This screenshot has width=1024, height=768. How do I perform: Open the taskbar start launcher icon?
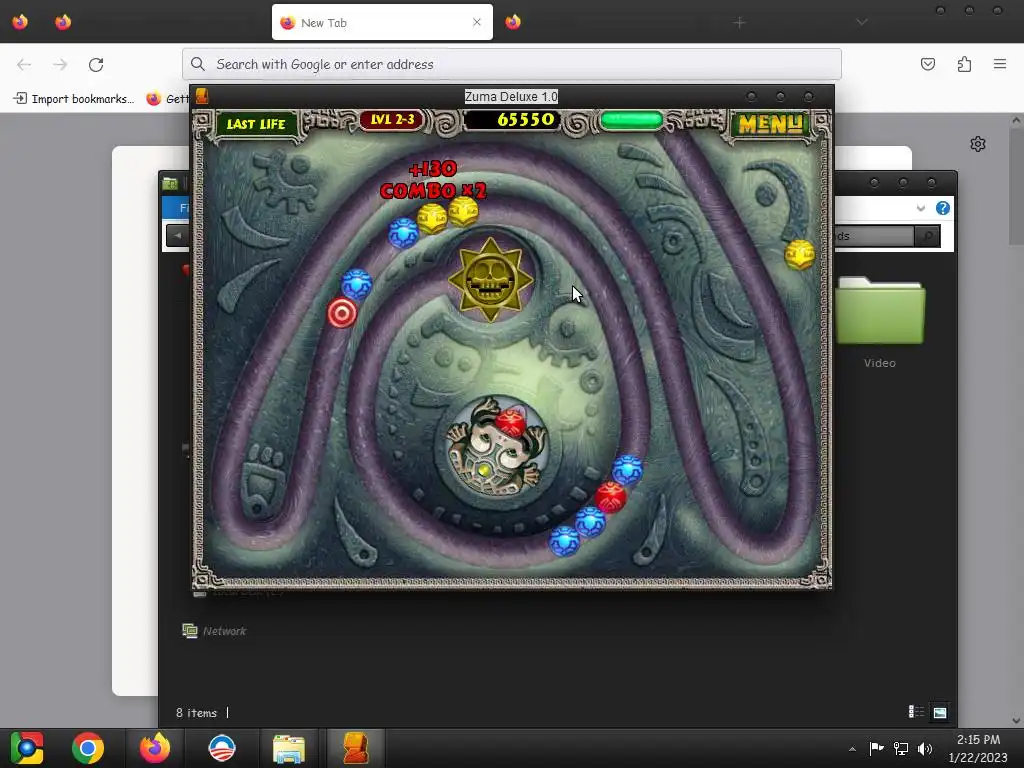[27, 748]
